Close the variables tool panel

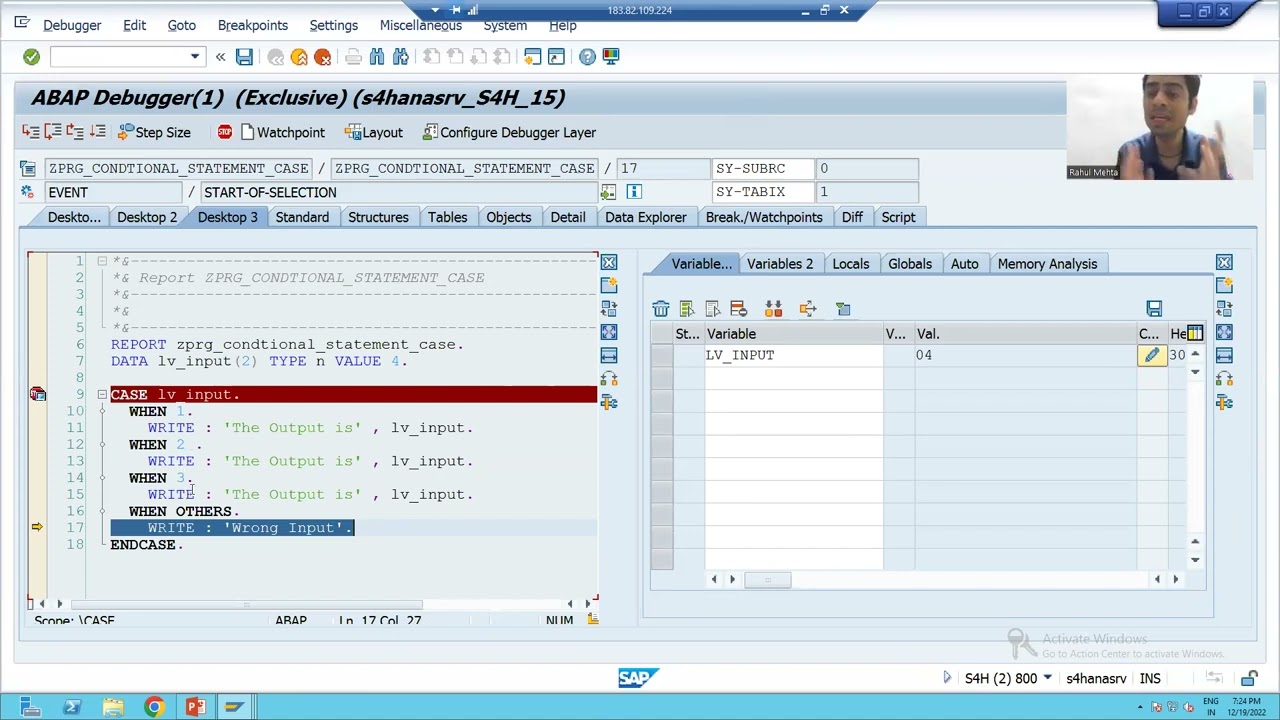pyautogui.click(x=1224, y=263)
